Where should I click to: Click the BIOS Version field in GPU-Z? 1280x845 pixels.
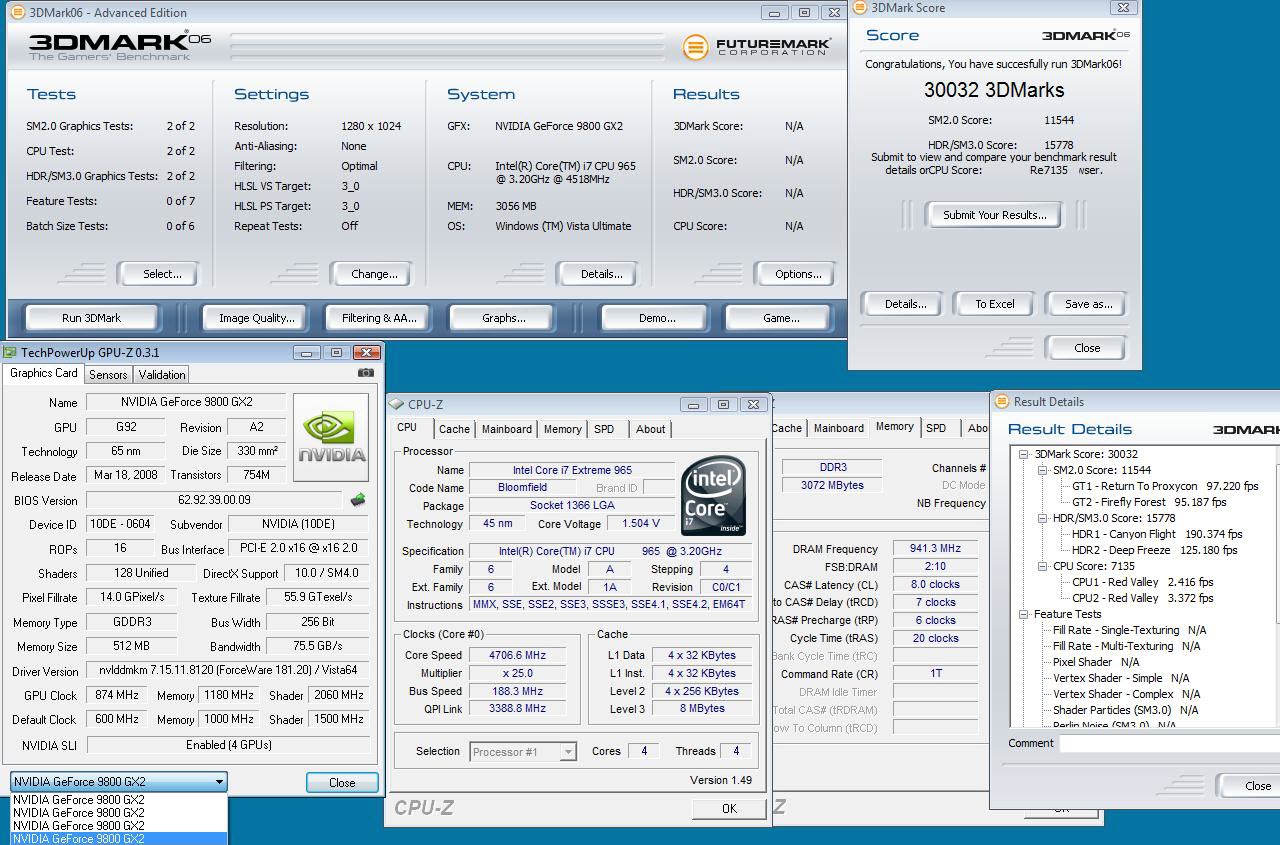215,500
